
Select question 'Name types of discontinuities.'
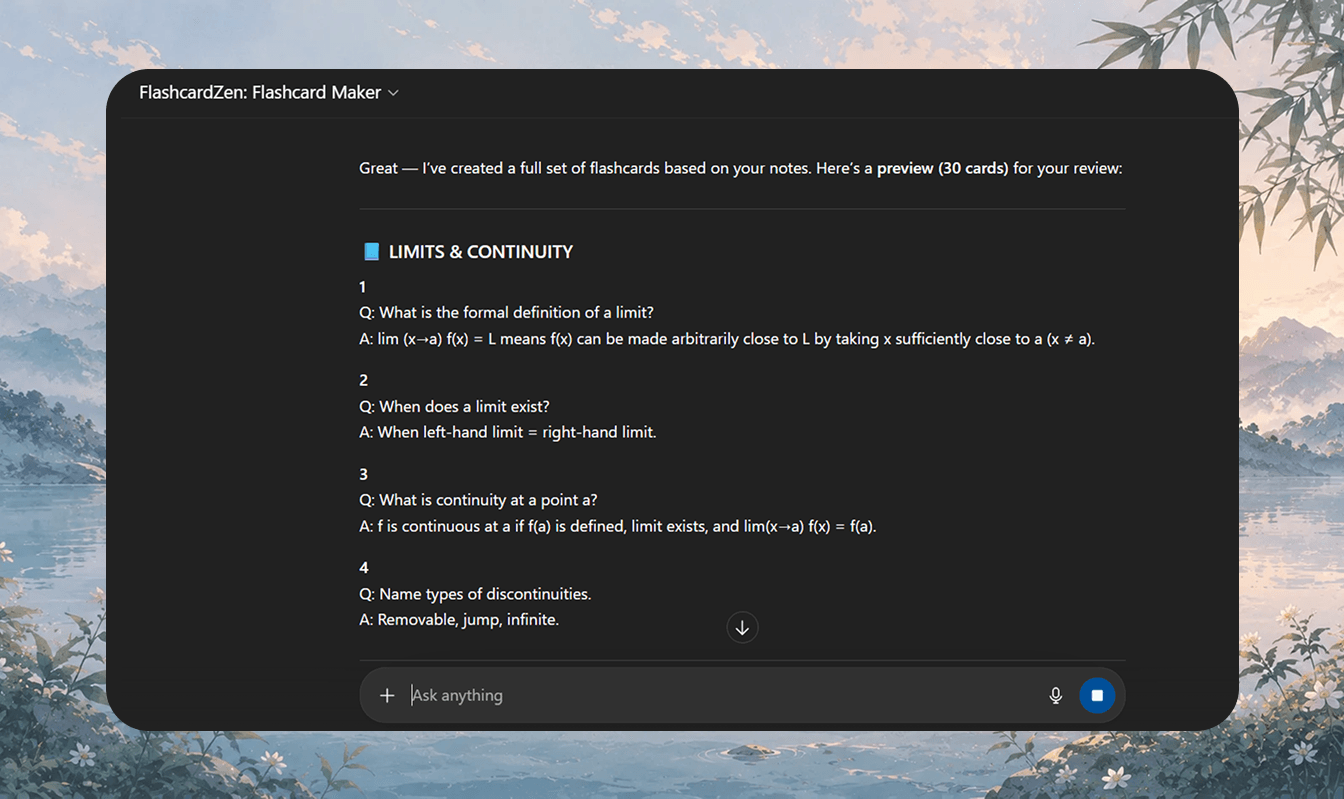coord(475,594)
